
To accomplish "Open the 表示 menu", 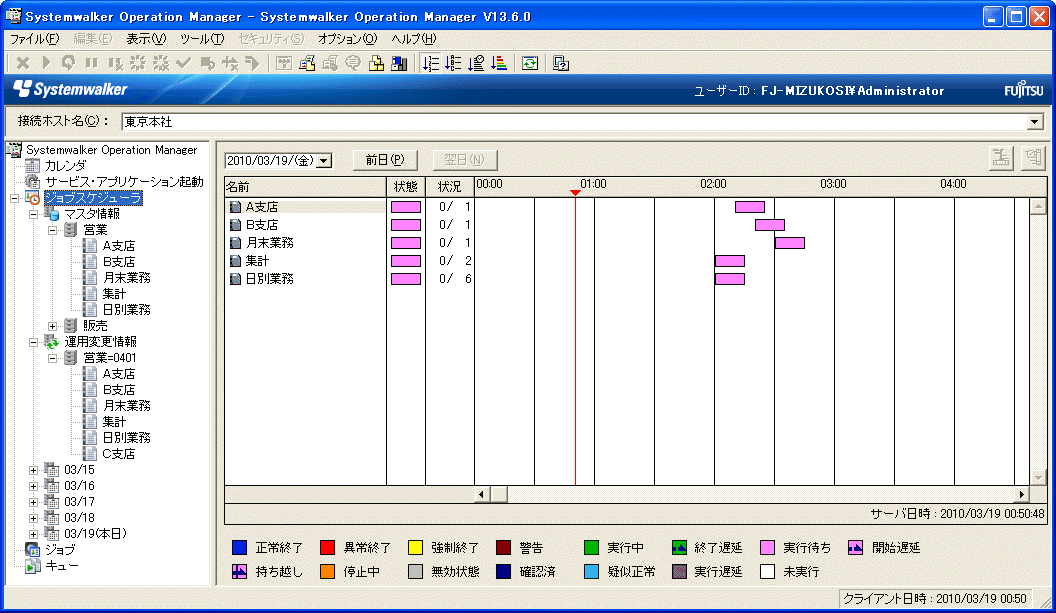I will point(146,39).
